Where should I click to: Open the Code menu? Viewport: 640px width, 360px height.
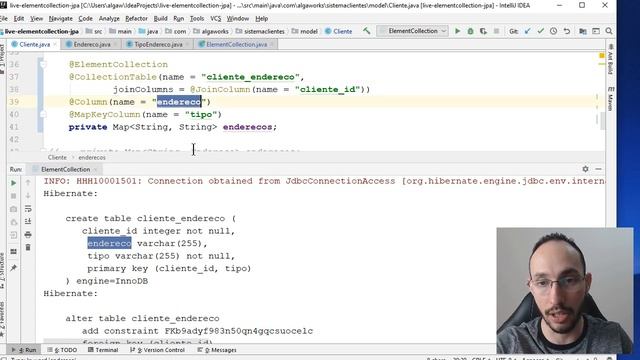click(x=85, y=19)
